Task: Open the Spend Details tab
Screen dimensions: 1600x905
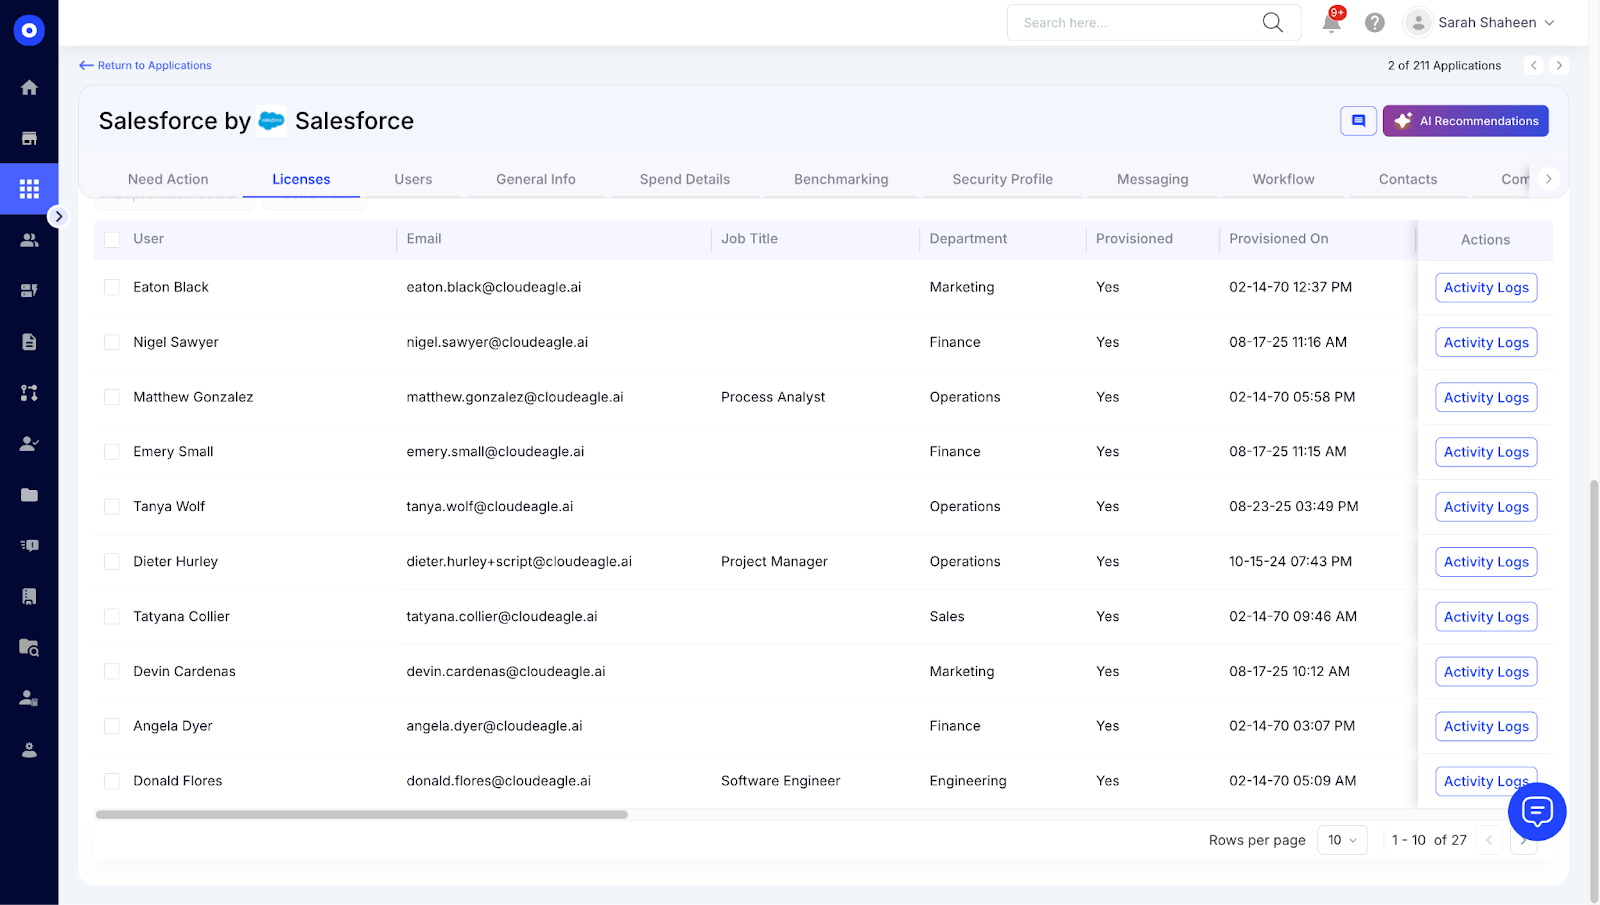Action: coord(684,179)
